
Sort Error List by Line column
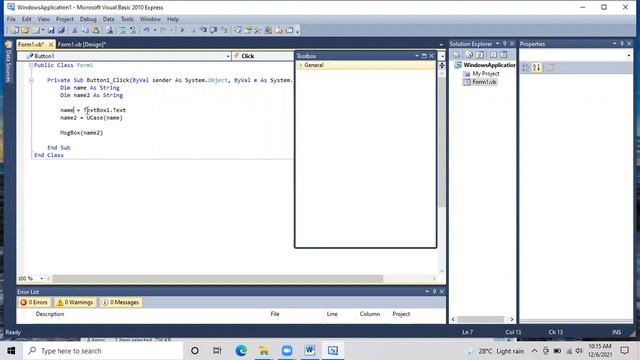[332, 314]
